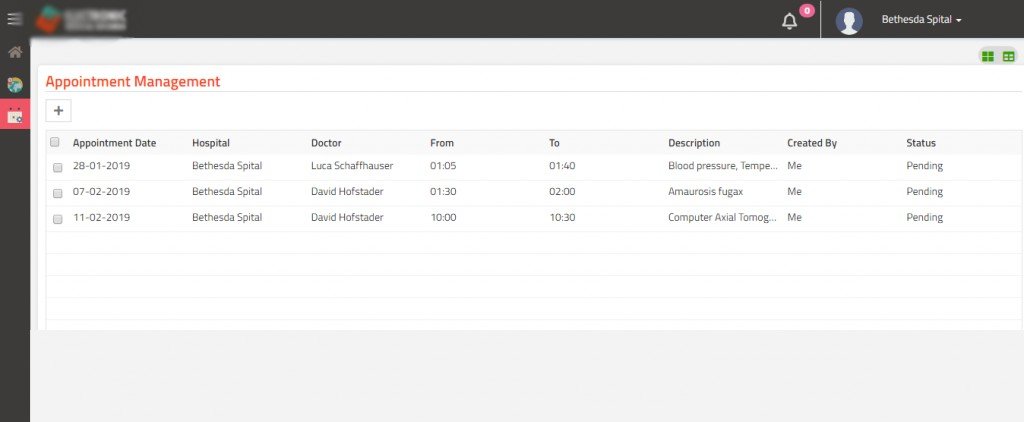Tick checkbox for 07-02-2019 appointment

57,192
